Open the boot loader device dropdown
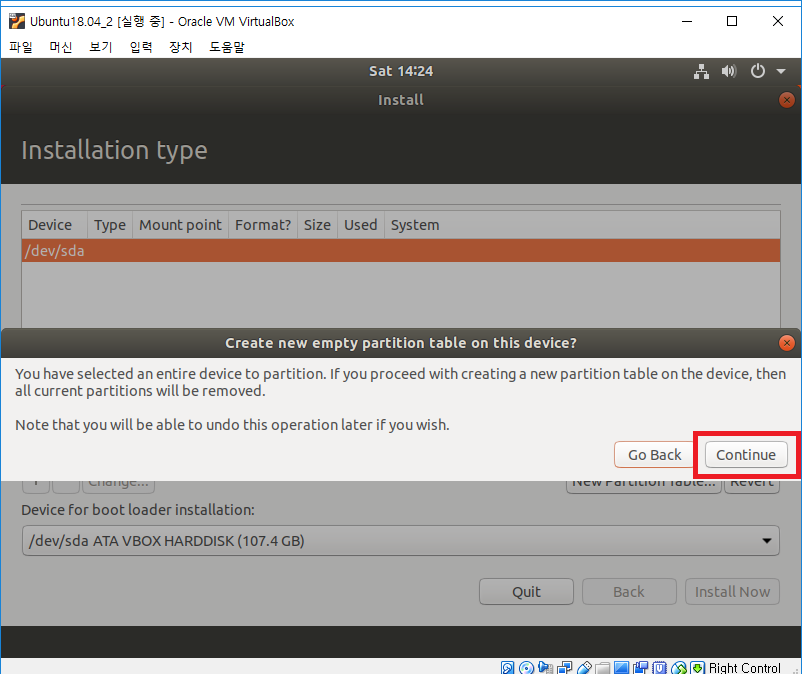The width and height of the screenshot is (802, 674). click(x=401, y=541)
